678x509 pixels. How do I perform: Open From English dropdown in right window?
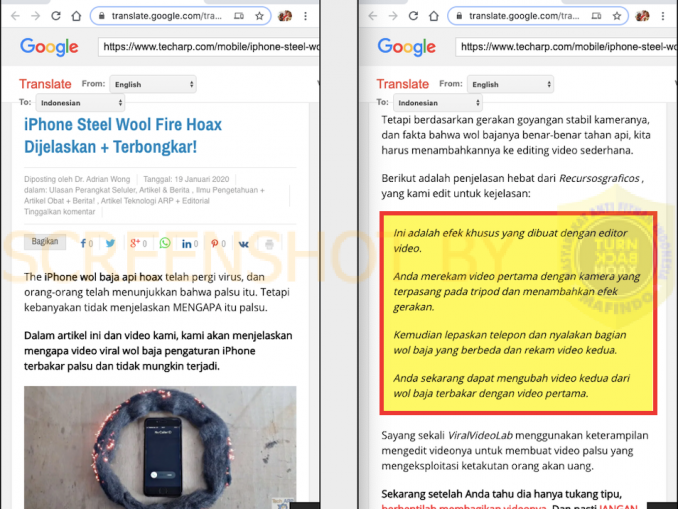[x=511, y=84]
